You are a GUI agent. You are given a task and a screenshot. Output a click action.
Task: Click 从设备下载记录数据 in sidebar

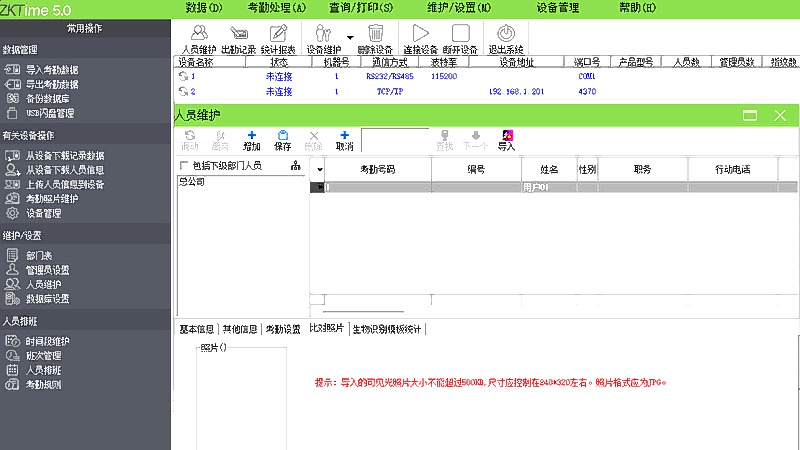pyautogui.click(x=55, y=156)
